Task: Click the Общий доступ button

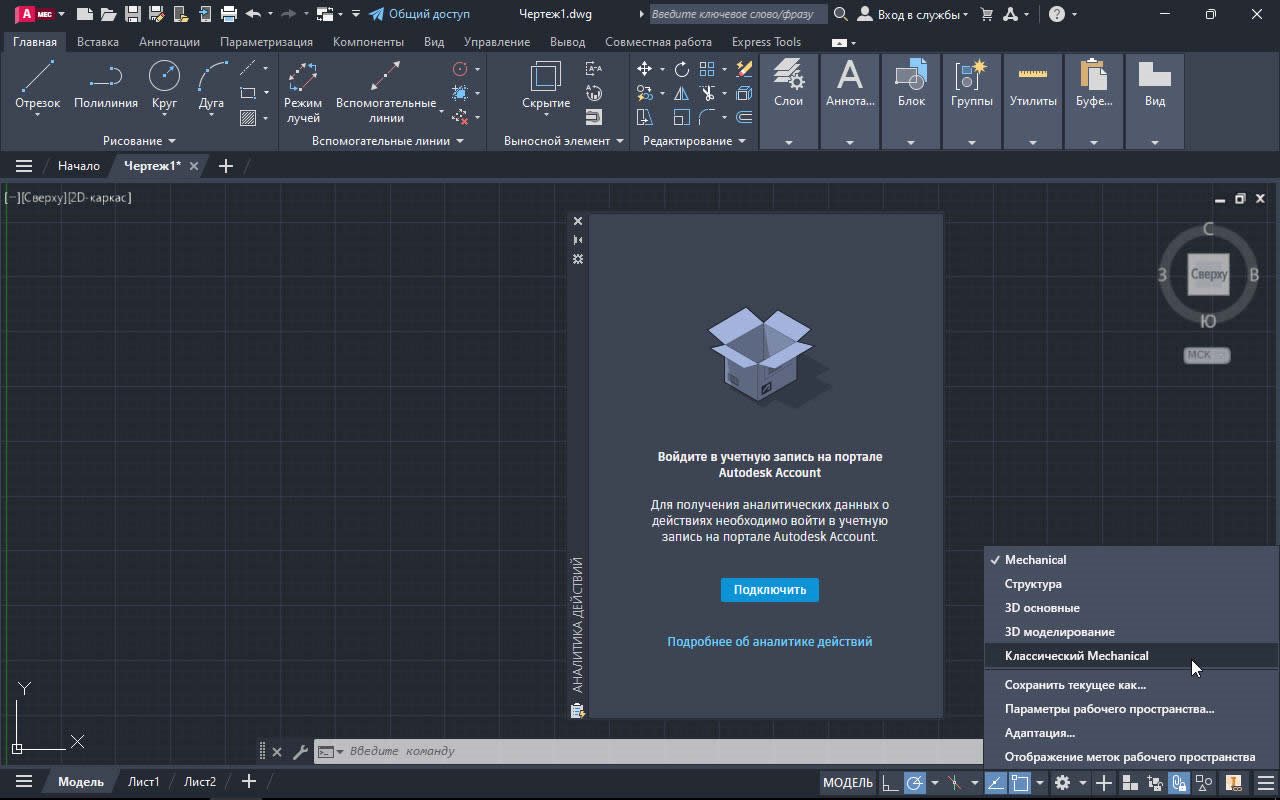Action: coord(419,14)
